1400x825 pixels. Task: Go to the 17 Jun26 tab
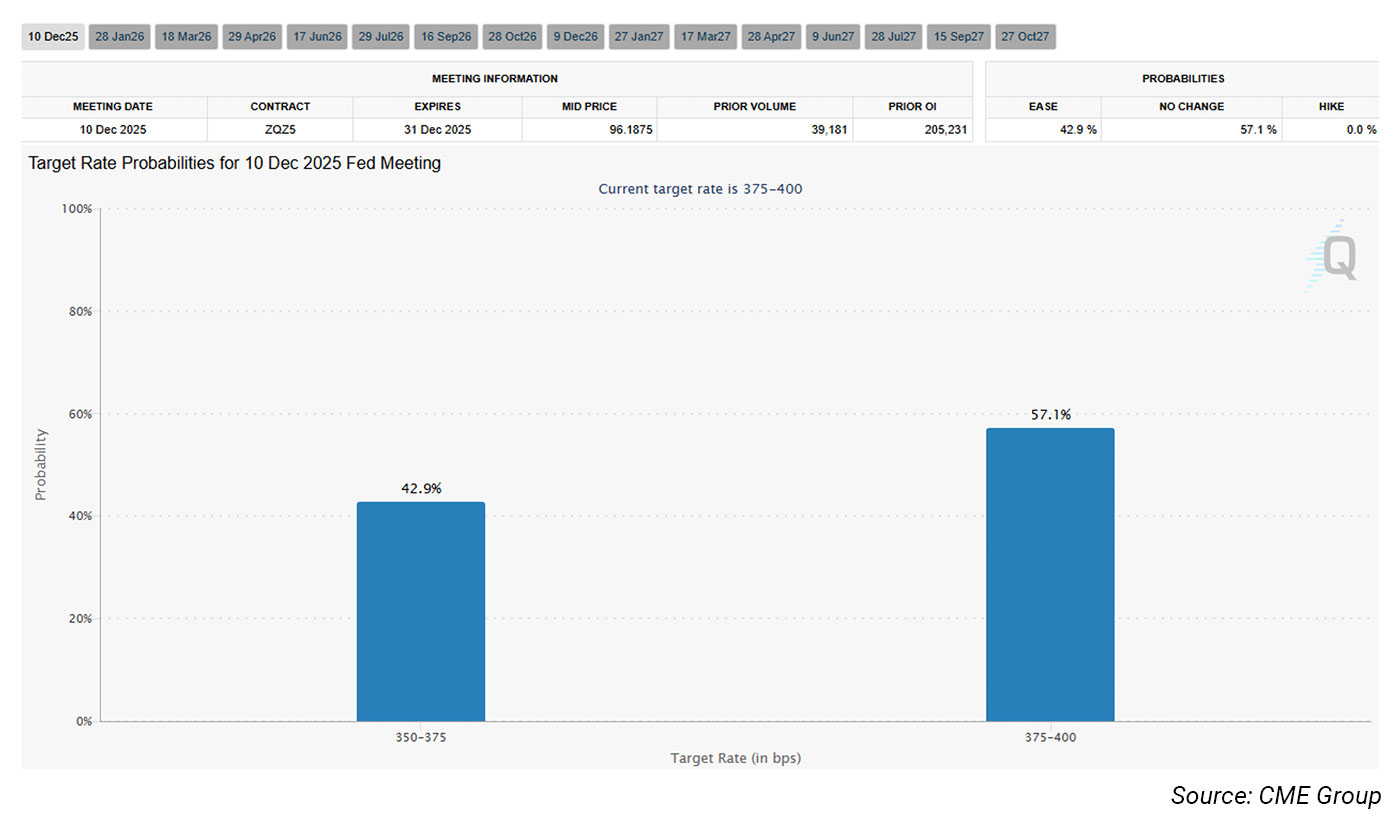318,37
